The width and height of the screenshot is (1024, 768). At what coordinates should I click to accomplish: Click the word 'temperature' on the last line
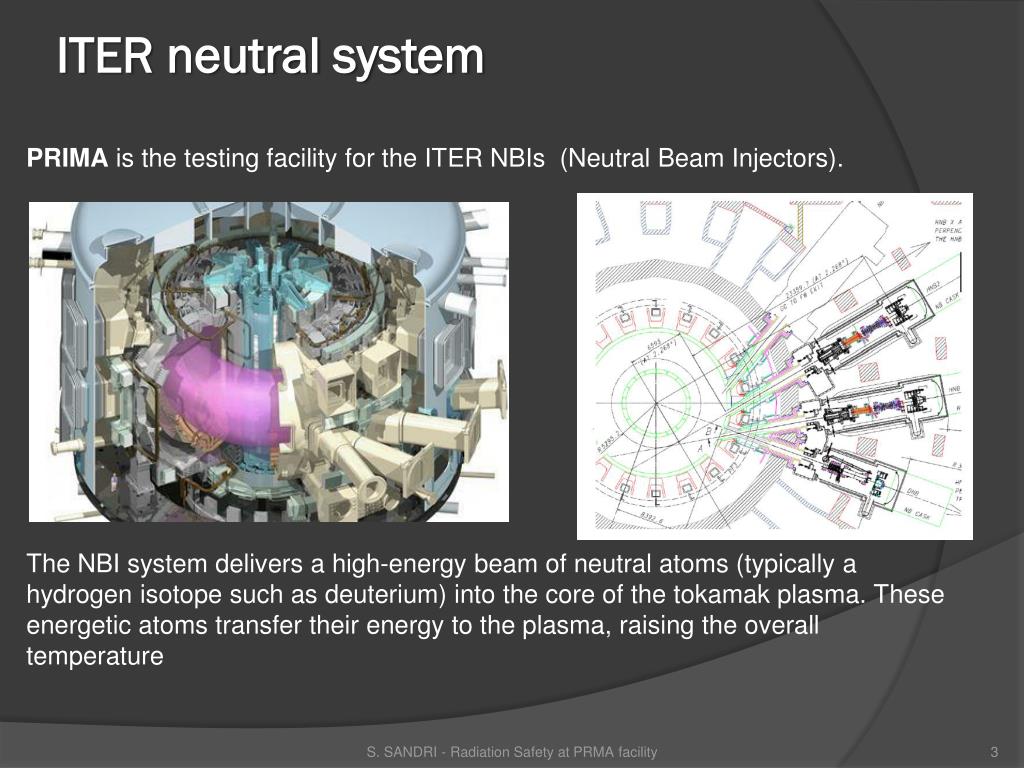pyautogui.click(x=95, y=656)
